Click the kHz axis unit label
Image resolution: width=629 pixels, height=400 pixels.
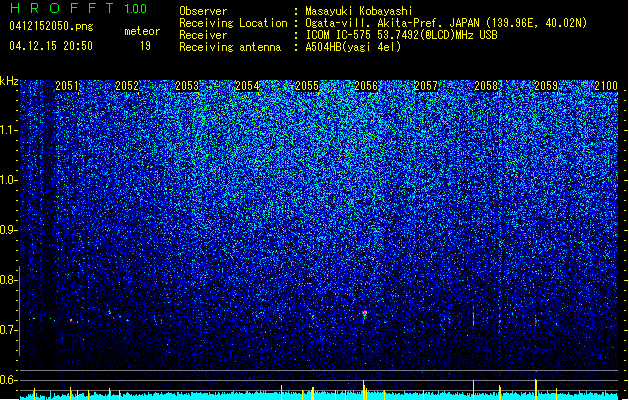(9, 81)
